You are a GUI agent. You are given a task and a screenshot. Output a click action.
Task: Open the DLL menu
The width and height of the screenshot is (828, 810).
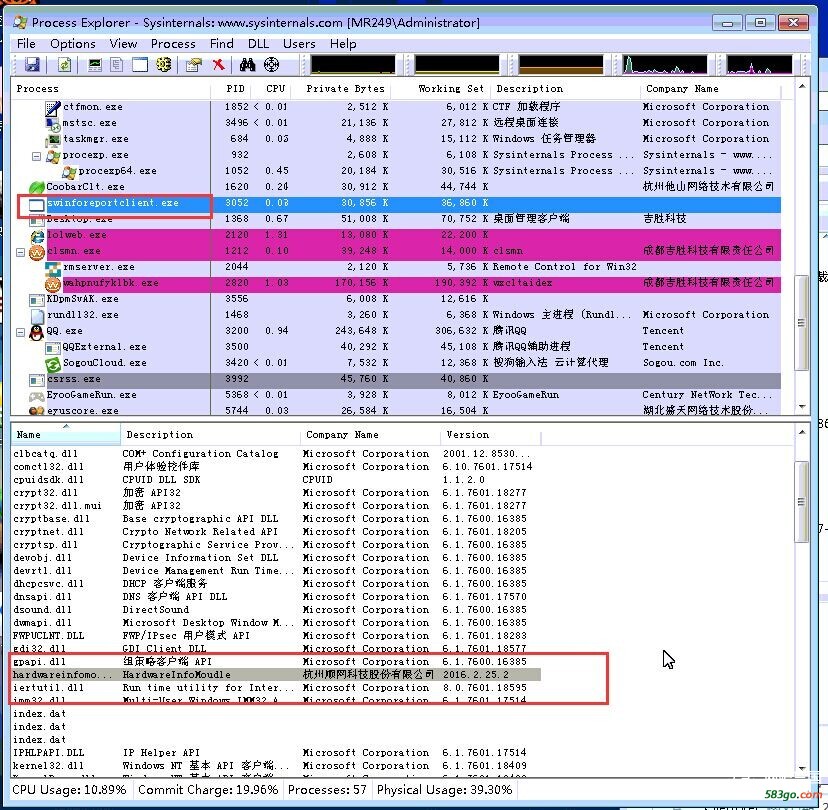(x=258, y=44)
